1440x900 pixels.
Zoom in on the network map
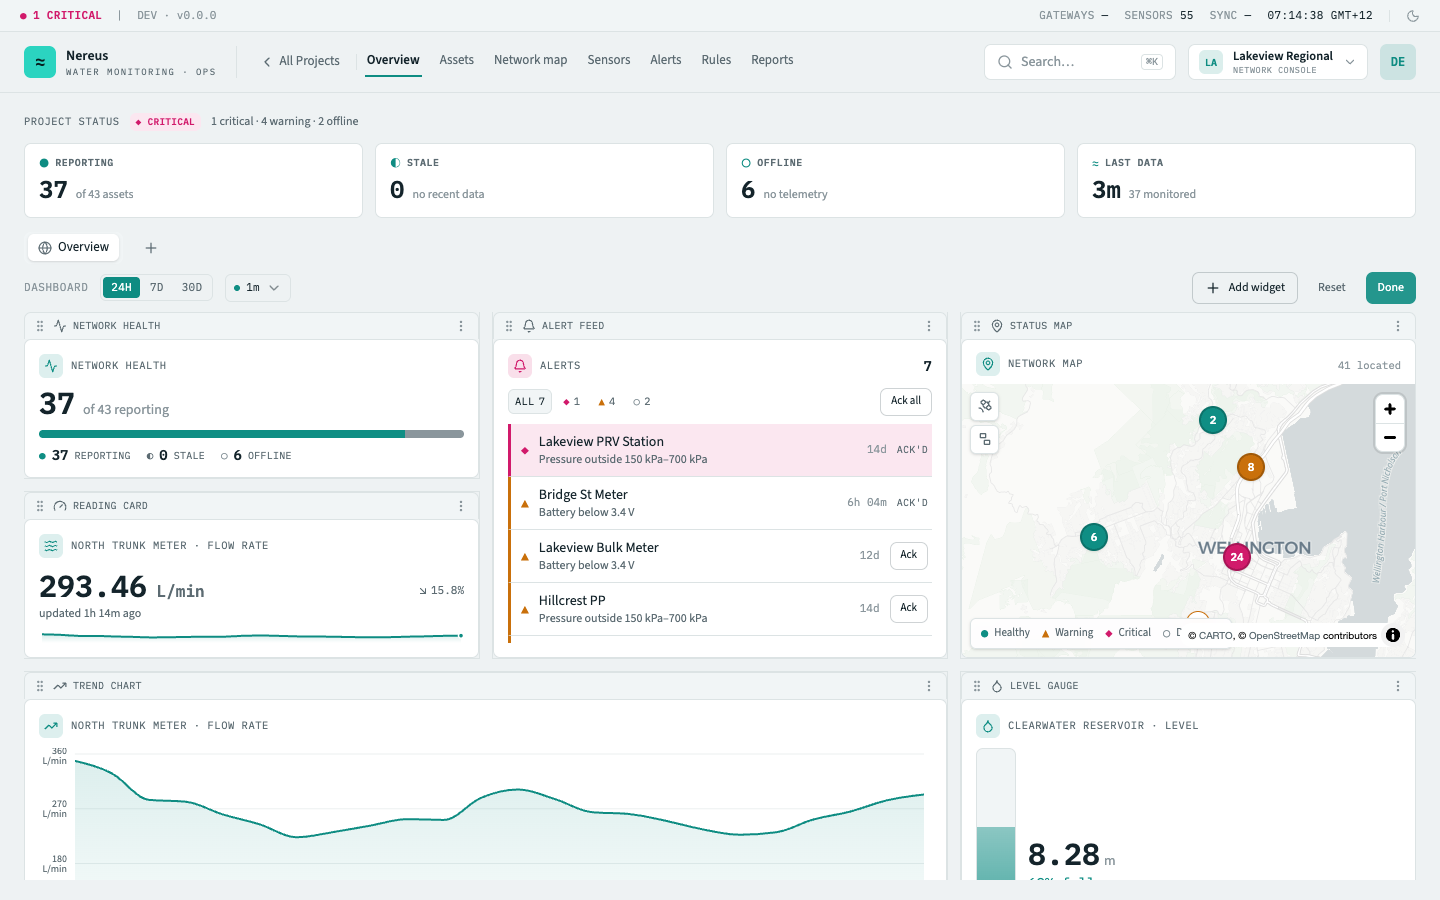[x=1390, y=409]
